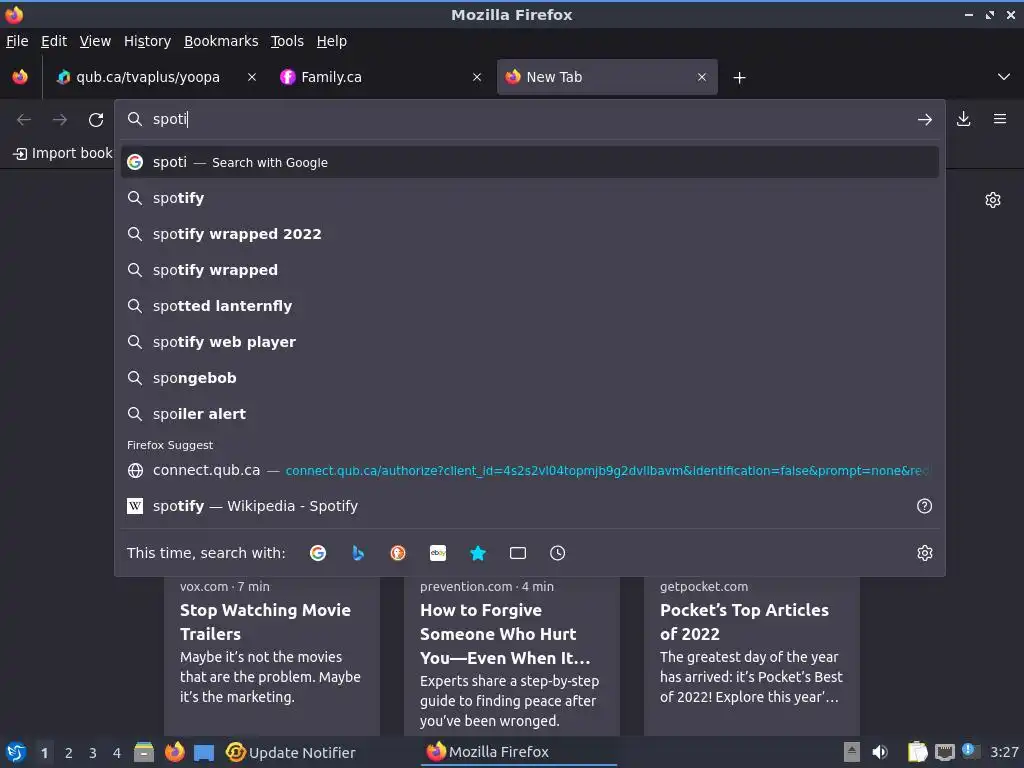The image size is (1024, 768).
Task: Choose the 'spotify' suggestion
Action: point(530,198)
